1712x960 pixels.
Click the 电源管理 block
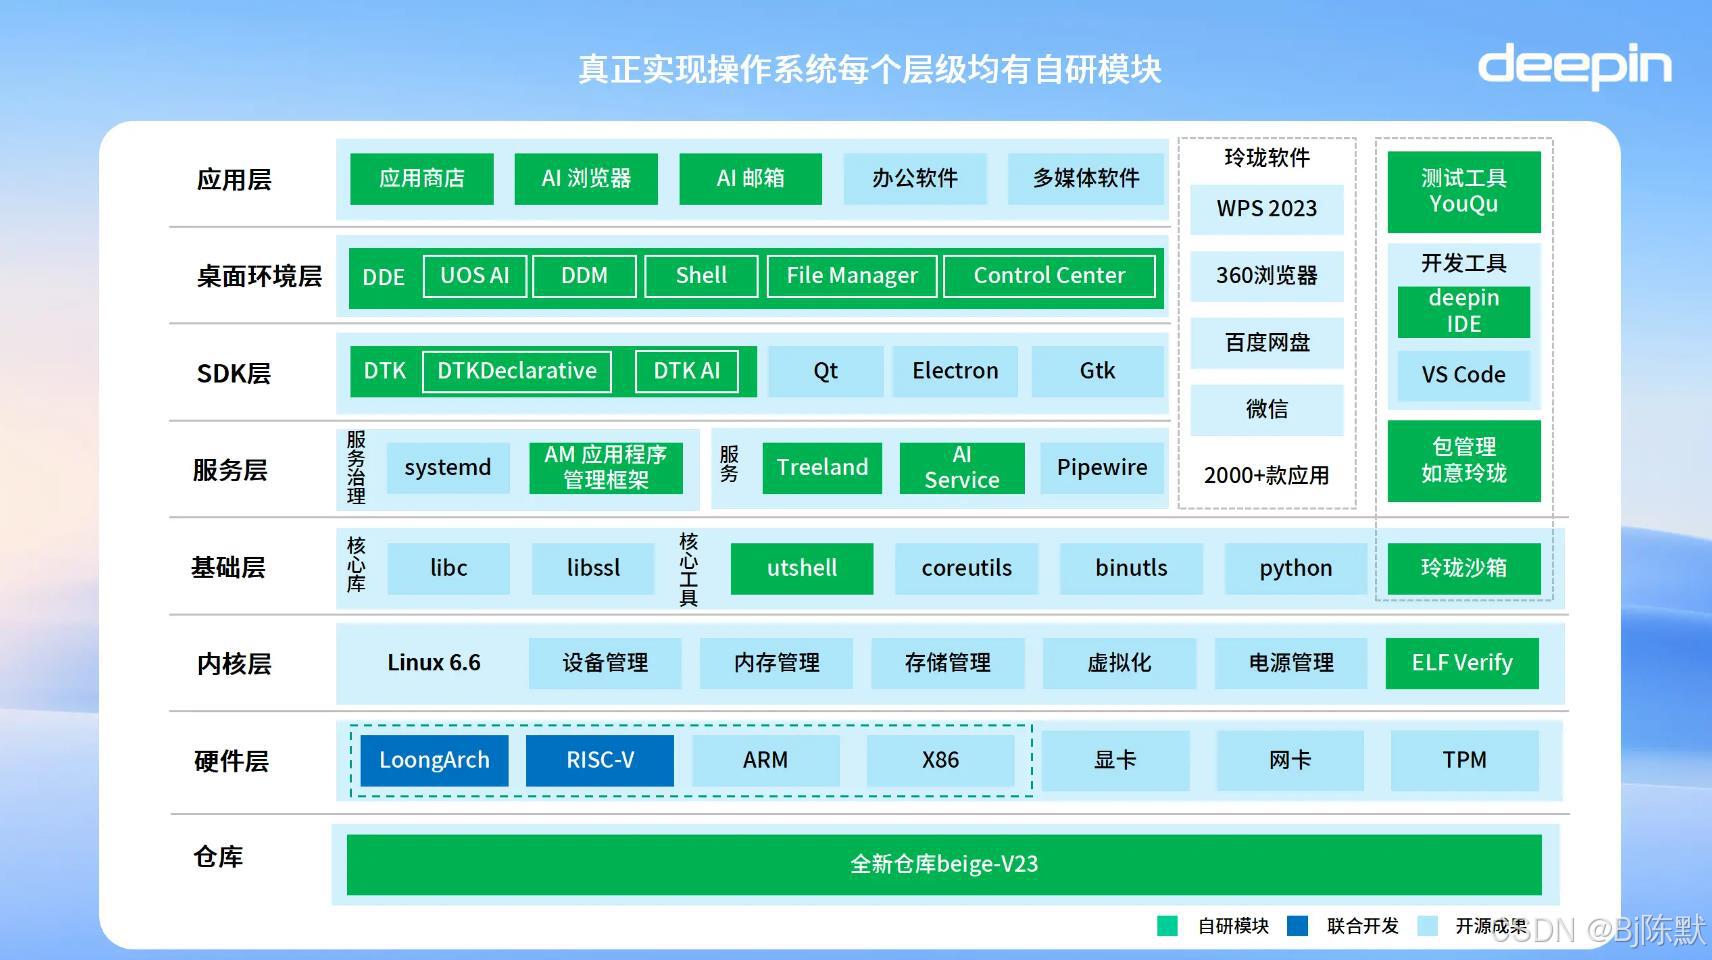1291,663
